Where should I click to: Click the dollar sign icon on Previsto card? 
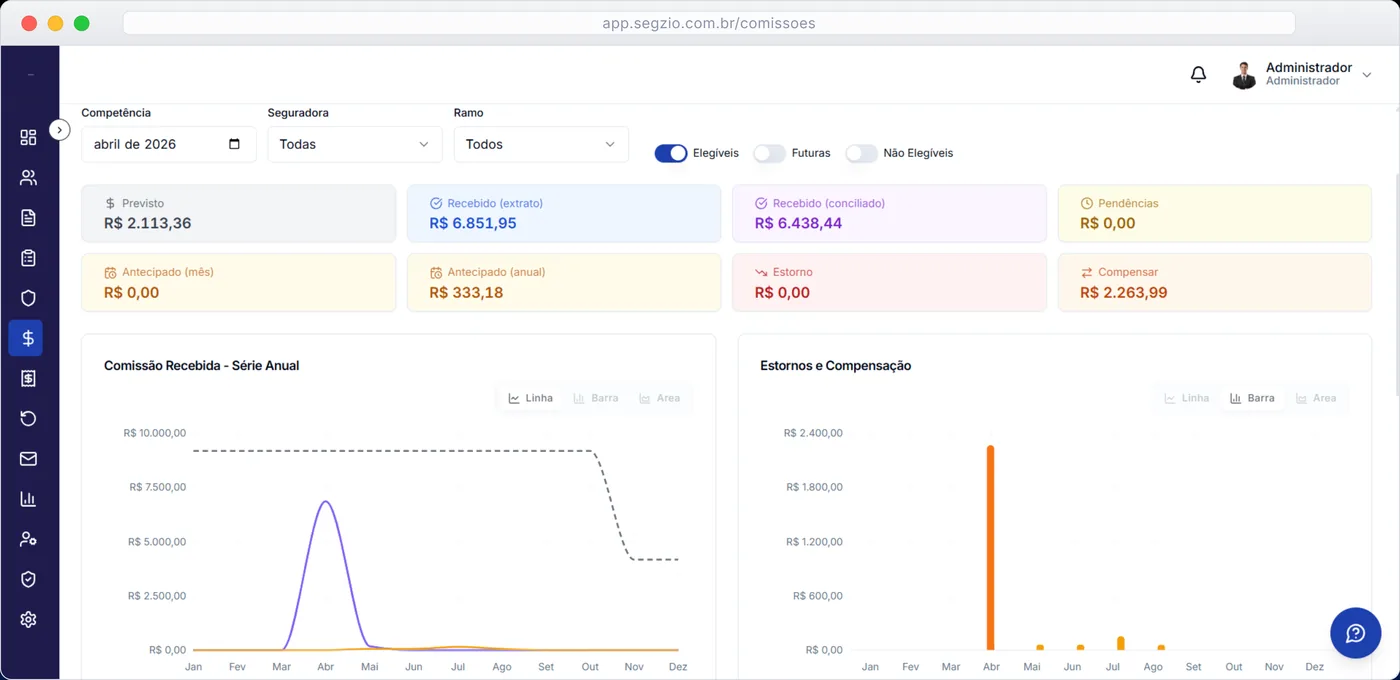110,203
